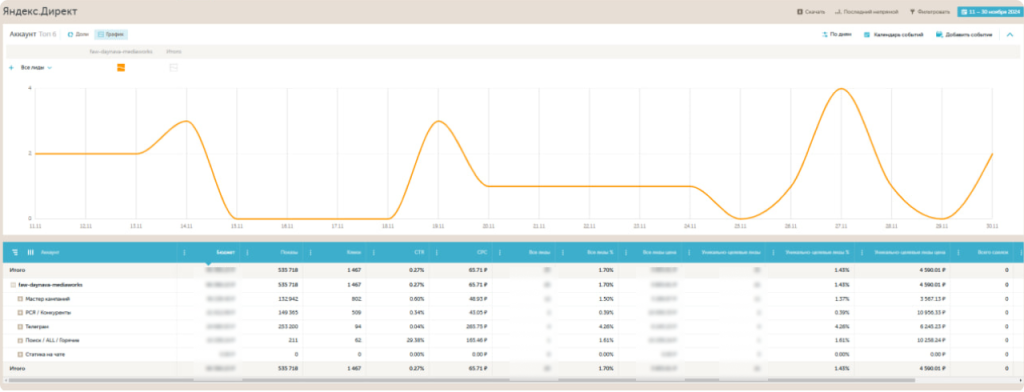Click the chart peak at 27.11
The height and width of the screenshot is (392, 1024).
tap(841, 89)
